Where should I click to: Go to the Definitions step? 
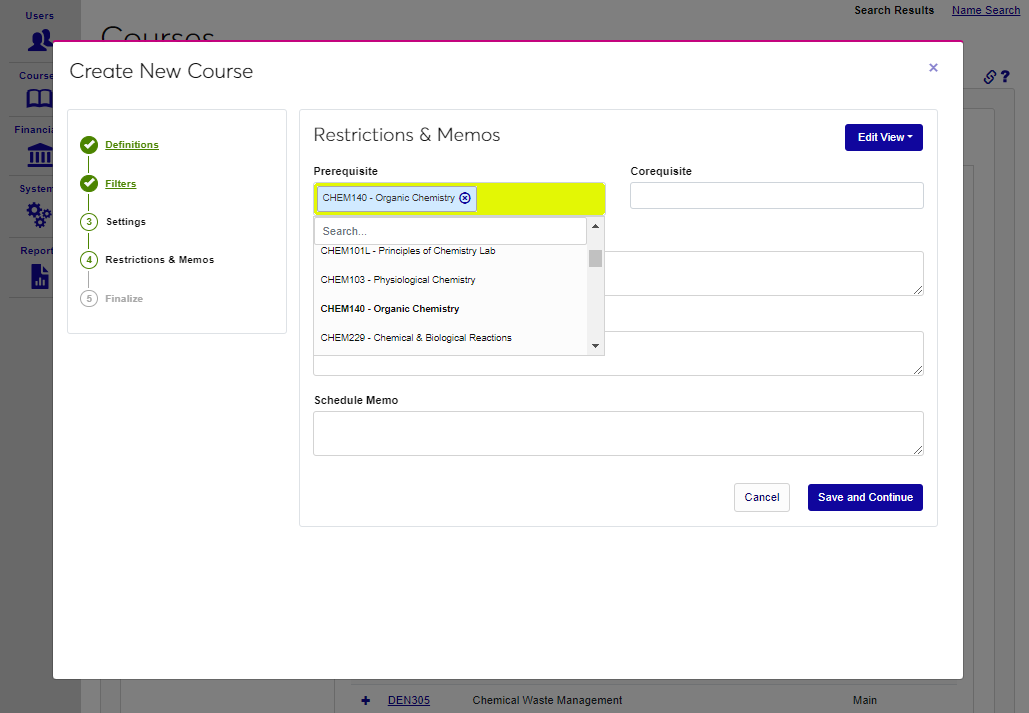click(x=132, y=145)
